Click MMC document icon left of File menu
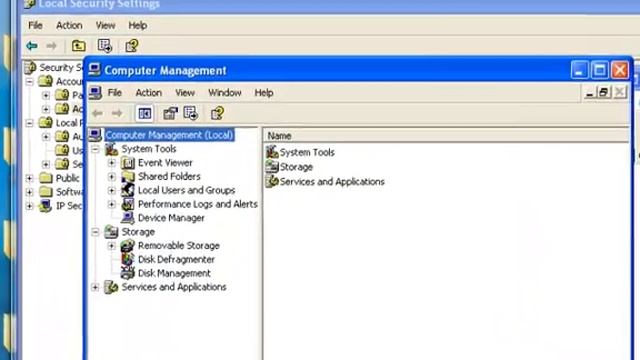The height and width of the screenshot is (360, 640). coord(96,93)
